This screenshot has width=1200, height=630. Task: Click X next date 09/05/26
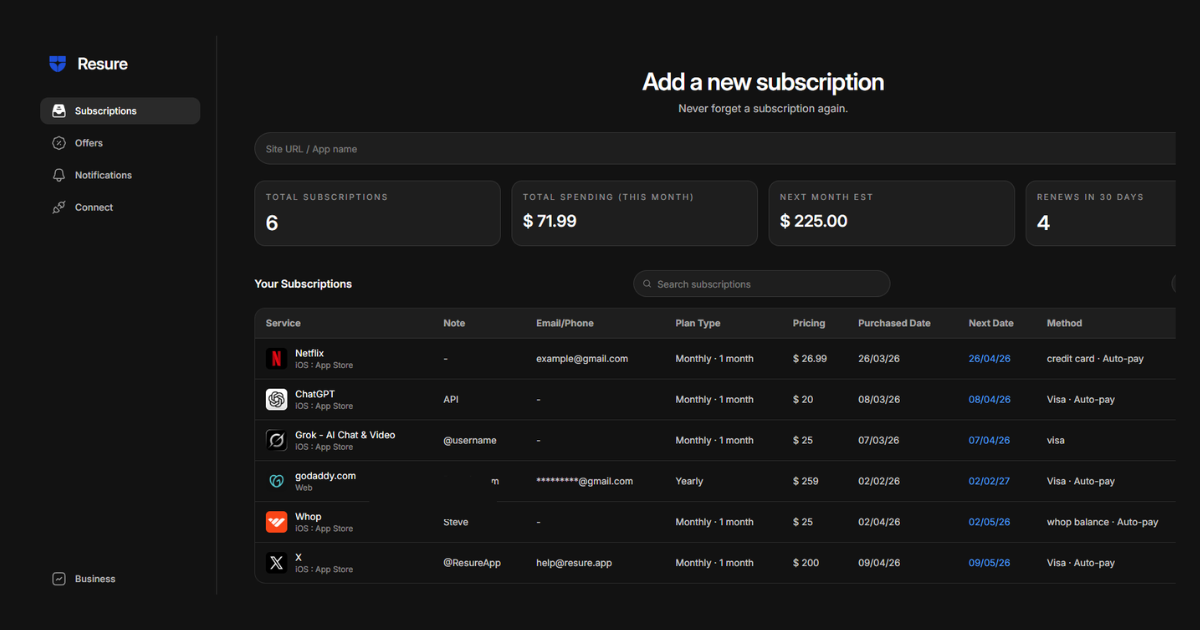[990, 563]
